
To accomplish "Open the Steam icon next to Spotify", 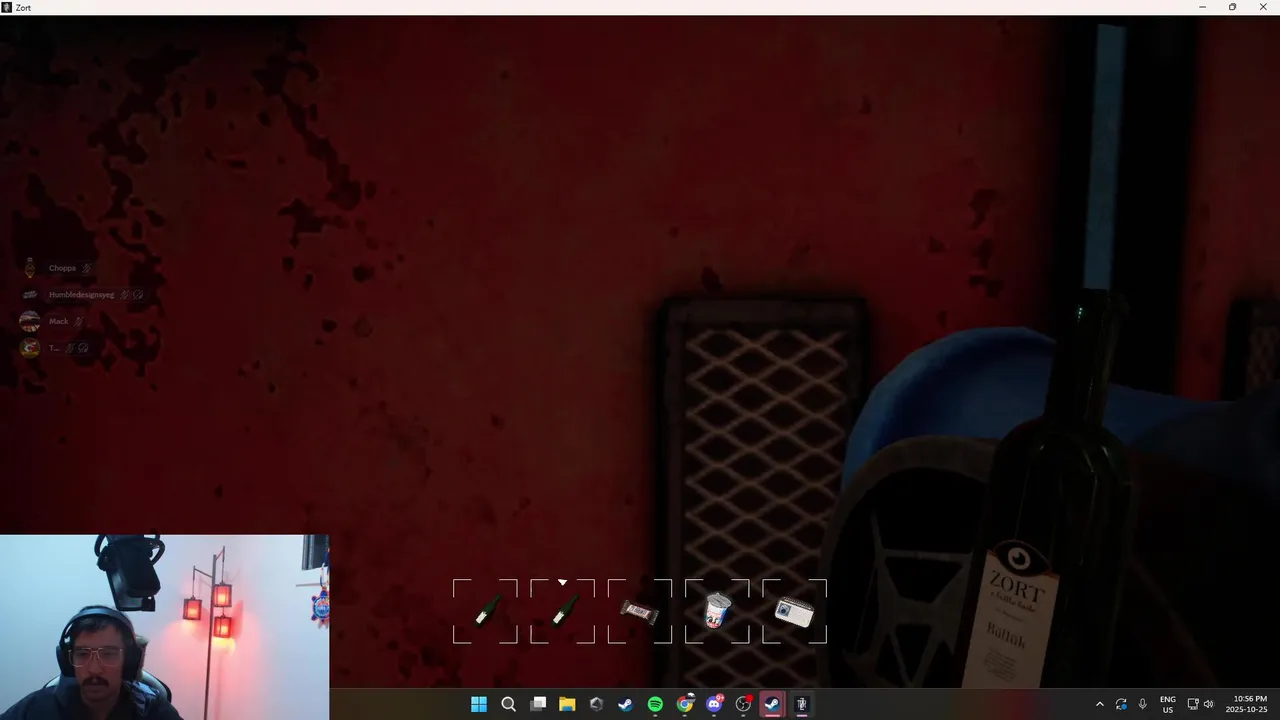I will (x=626, y=704).
